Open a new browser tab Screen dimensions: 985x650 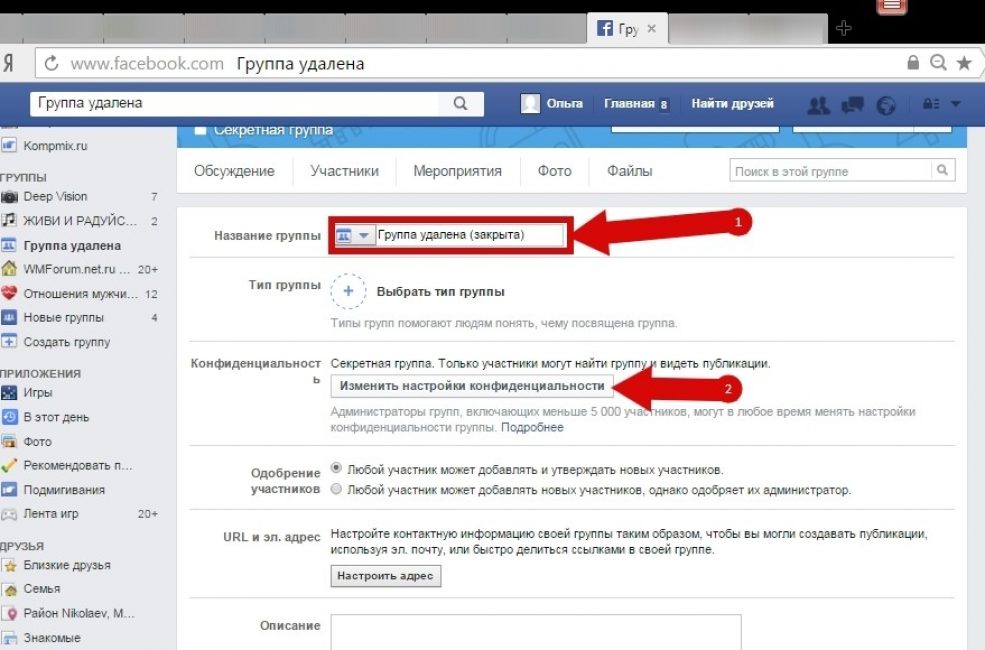pos(844,28)
